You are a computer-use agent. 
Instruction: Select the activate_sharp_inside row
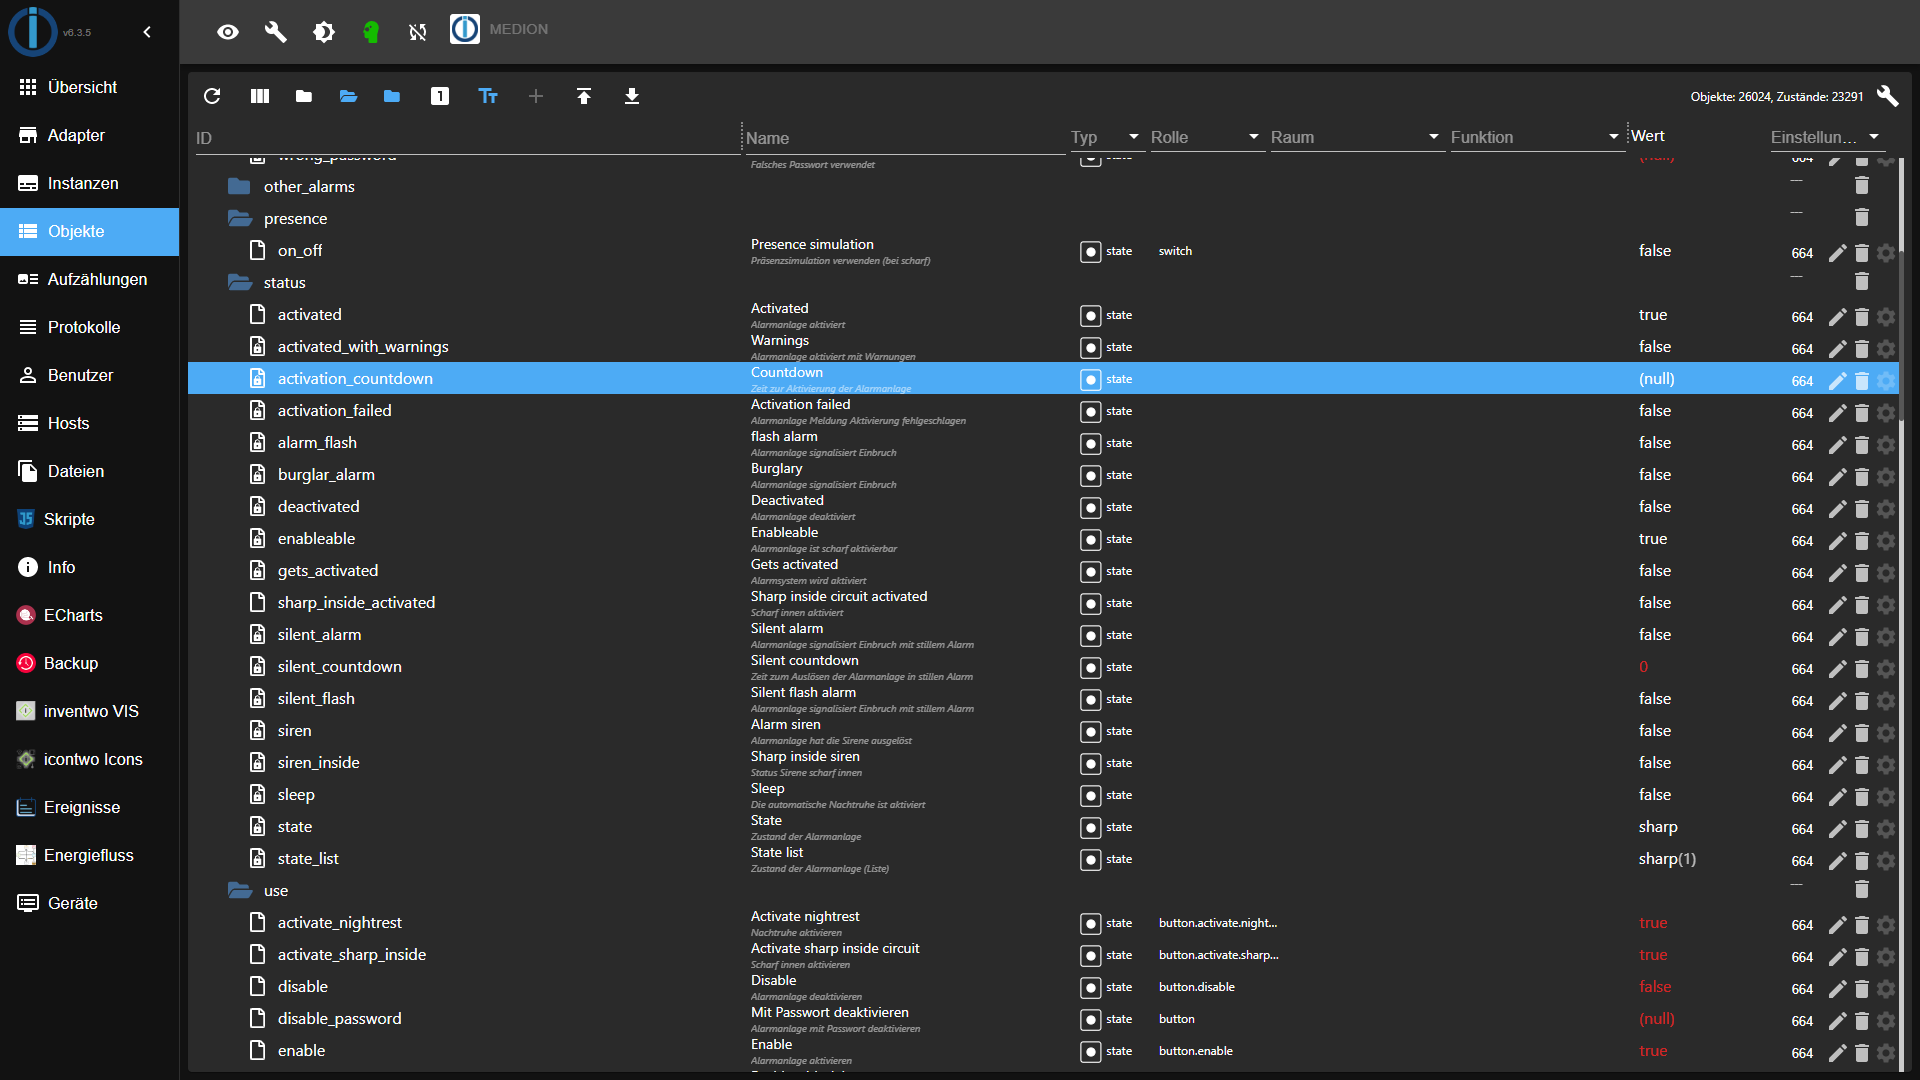[1043, 955]
